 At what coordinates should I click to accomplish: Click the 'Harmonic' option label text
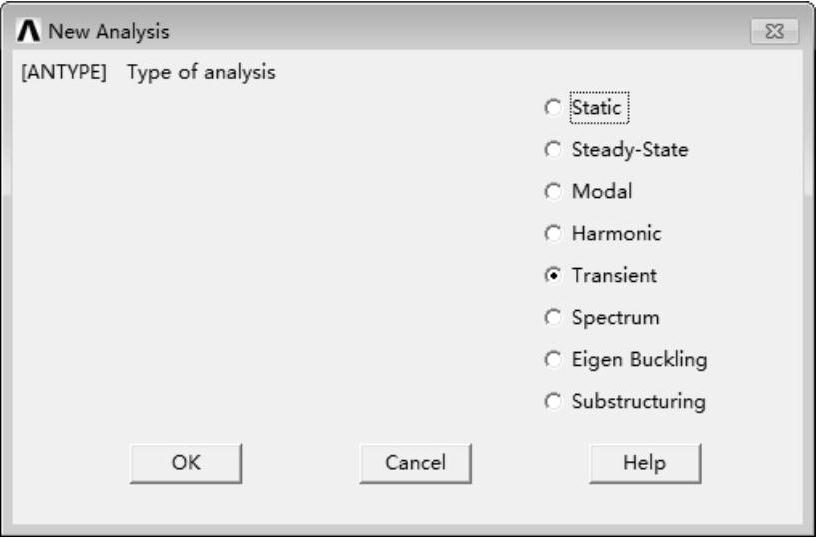pos(616,234)
